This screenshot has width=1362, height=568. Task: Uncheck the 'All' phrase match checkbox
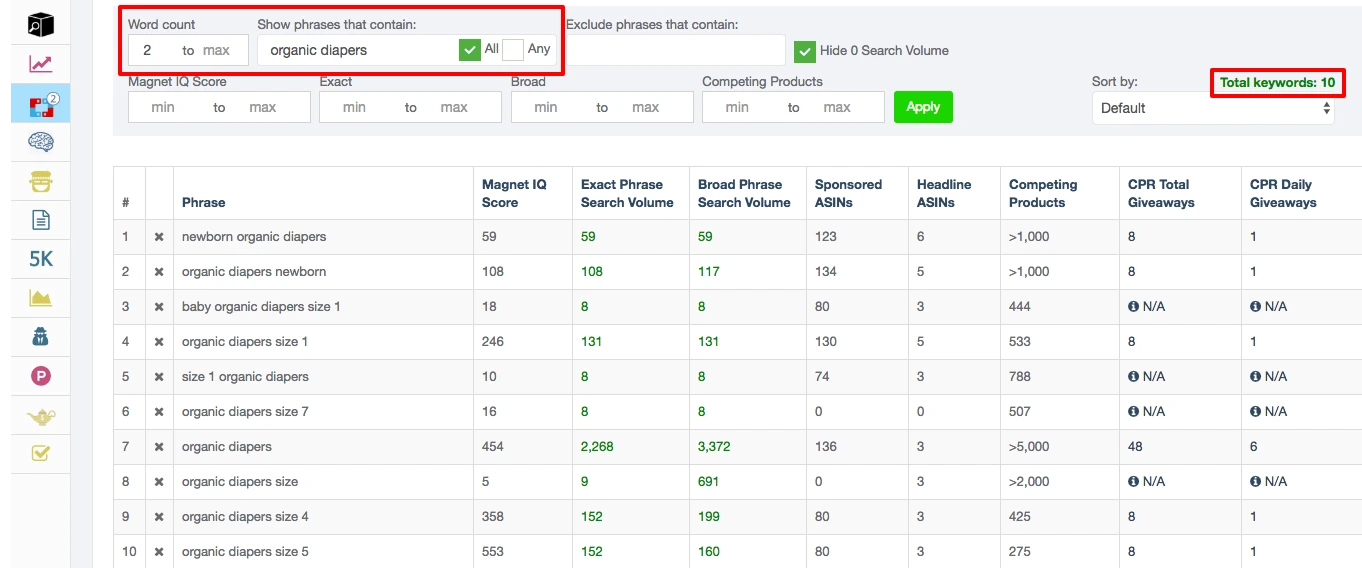pos(470,50)
